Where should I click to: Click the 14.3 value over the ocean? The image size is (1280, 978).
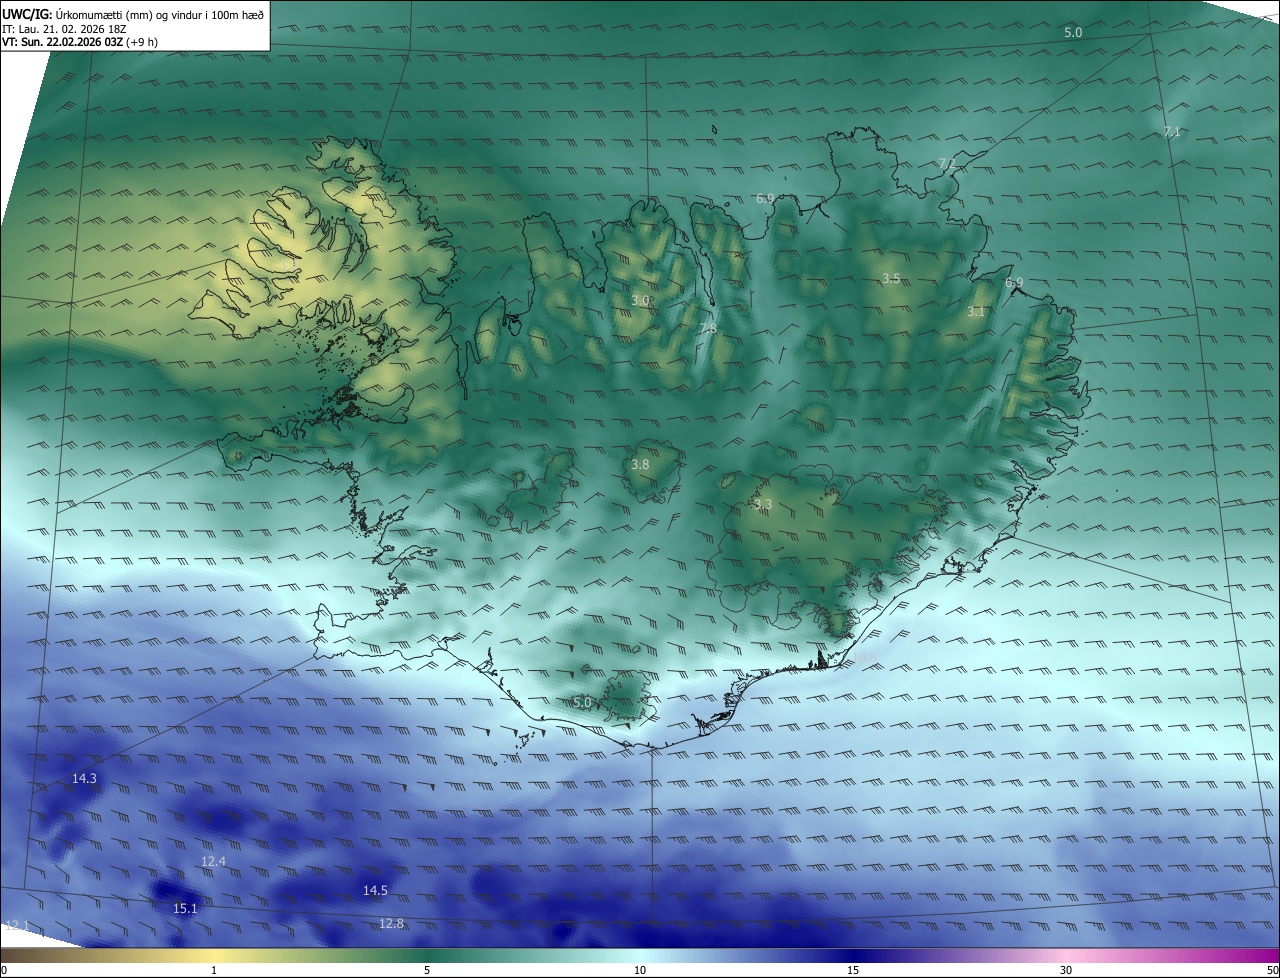pos(84,778)
